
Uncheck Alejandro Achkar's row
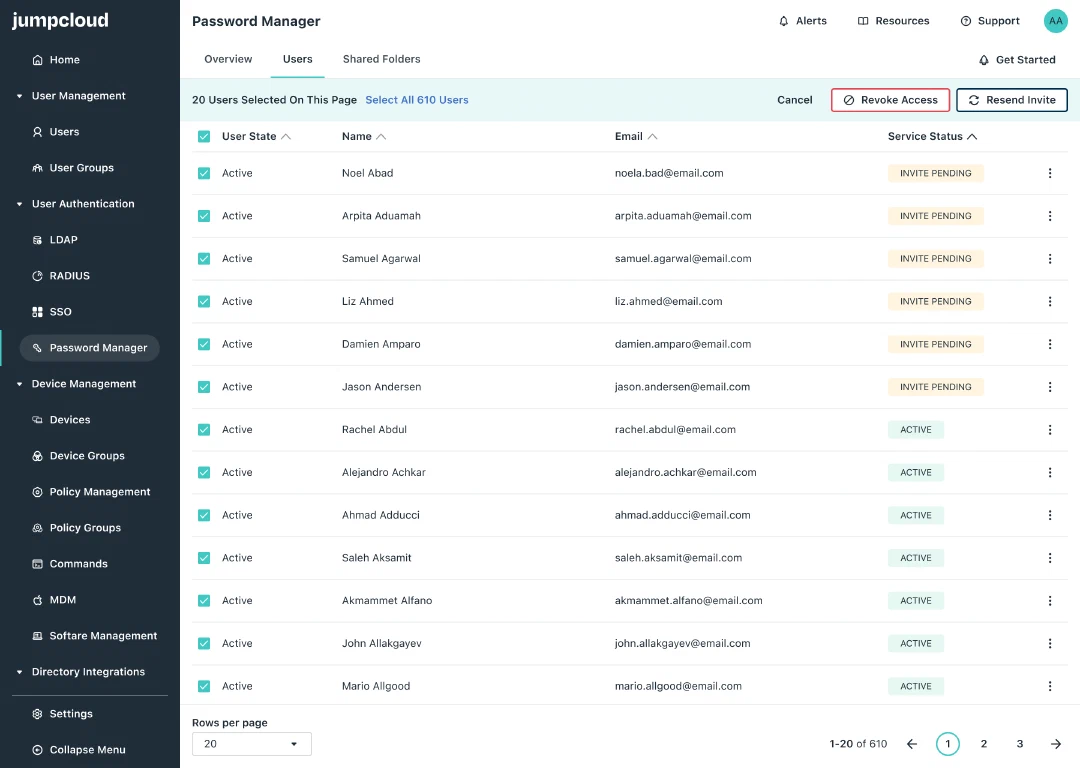(204, 473)
